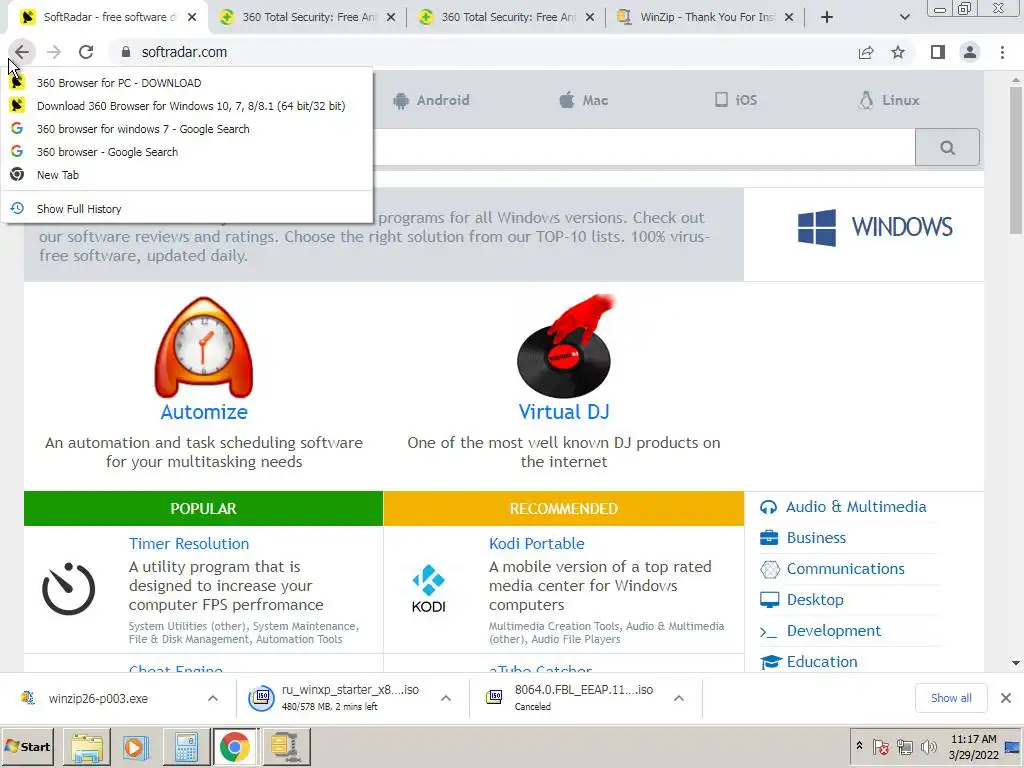Click the Automize clock icon

click(x=204, y=347)
